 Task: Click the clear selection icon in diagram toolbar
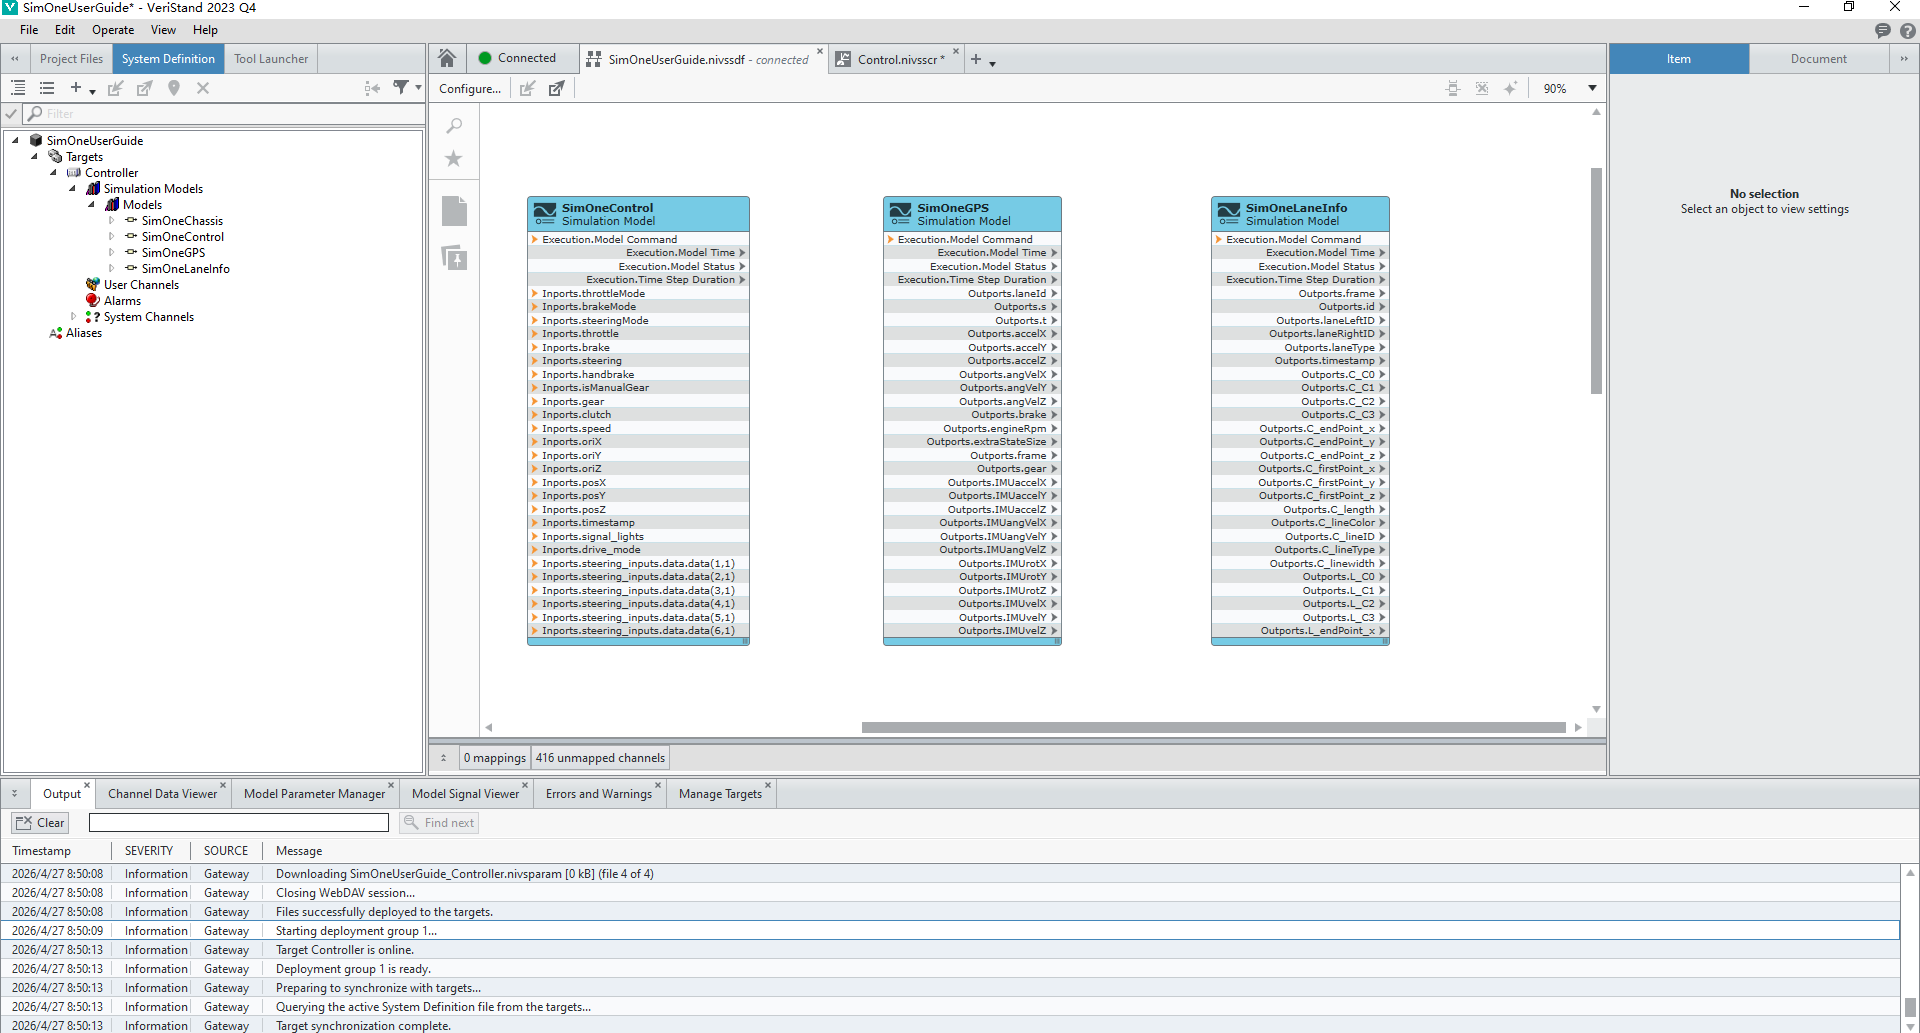click(x=1482, y=88)
